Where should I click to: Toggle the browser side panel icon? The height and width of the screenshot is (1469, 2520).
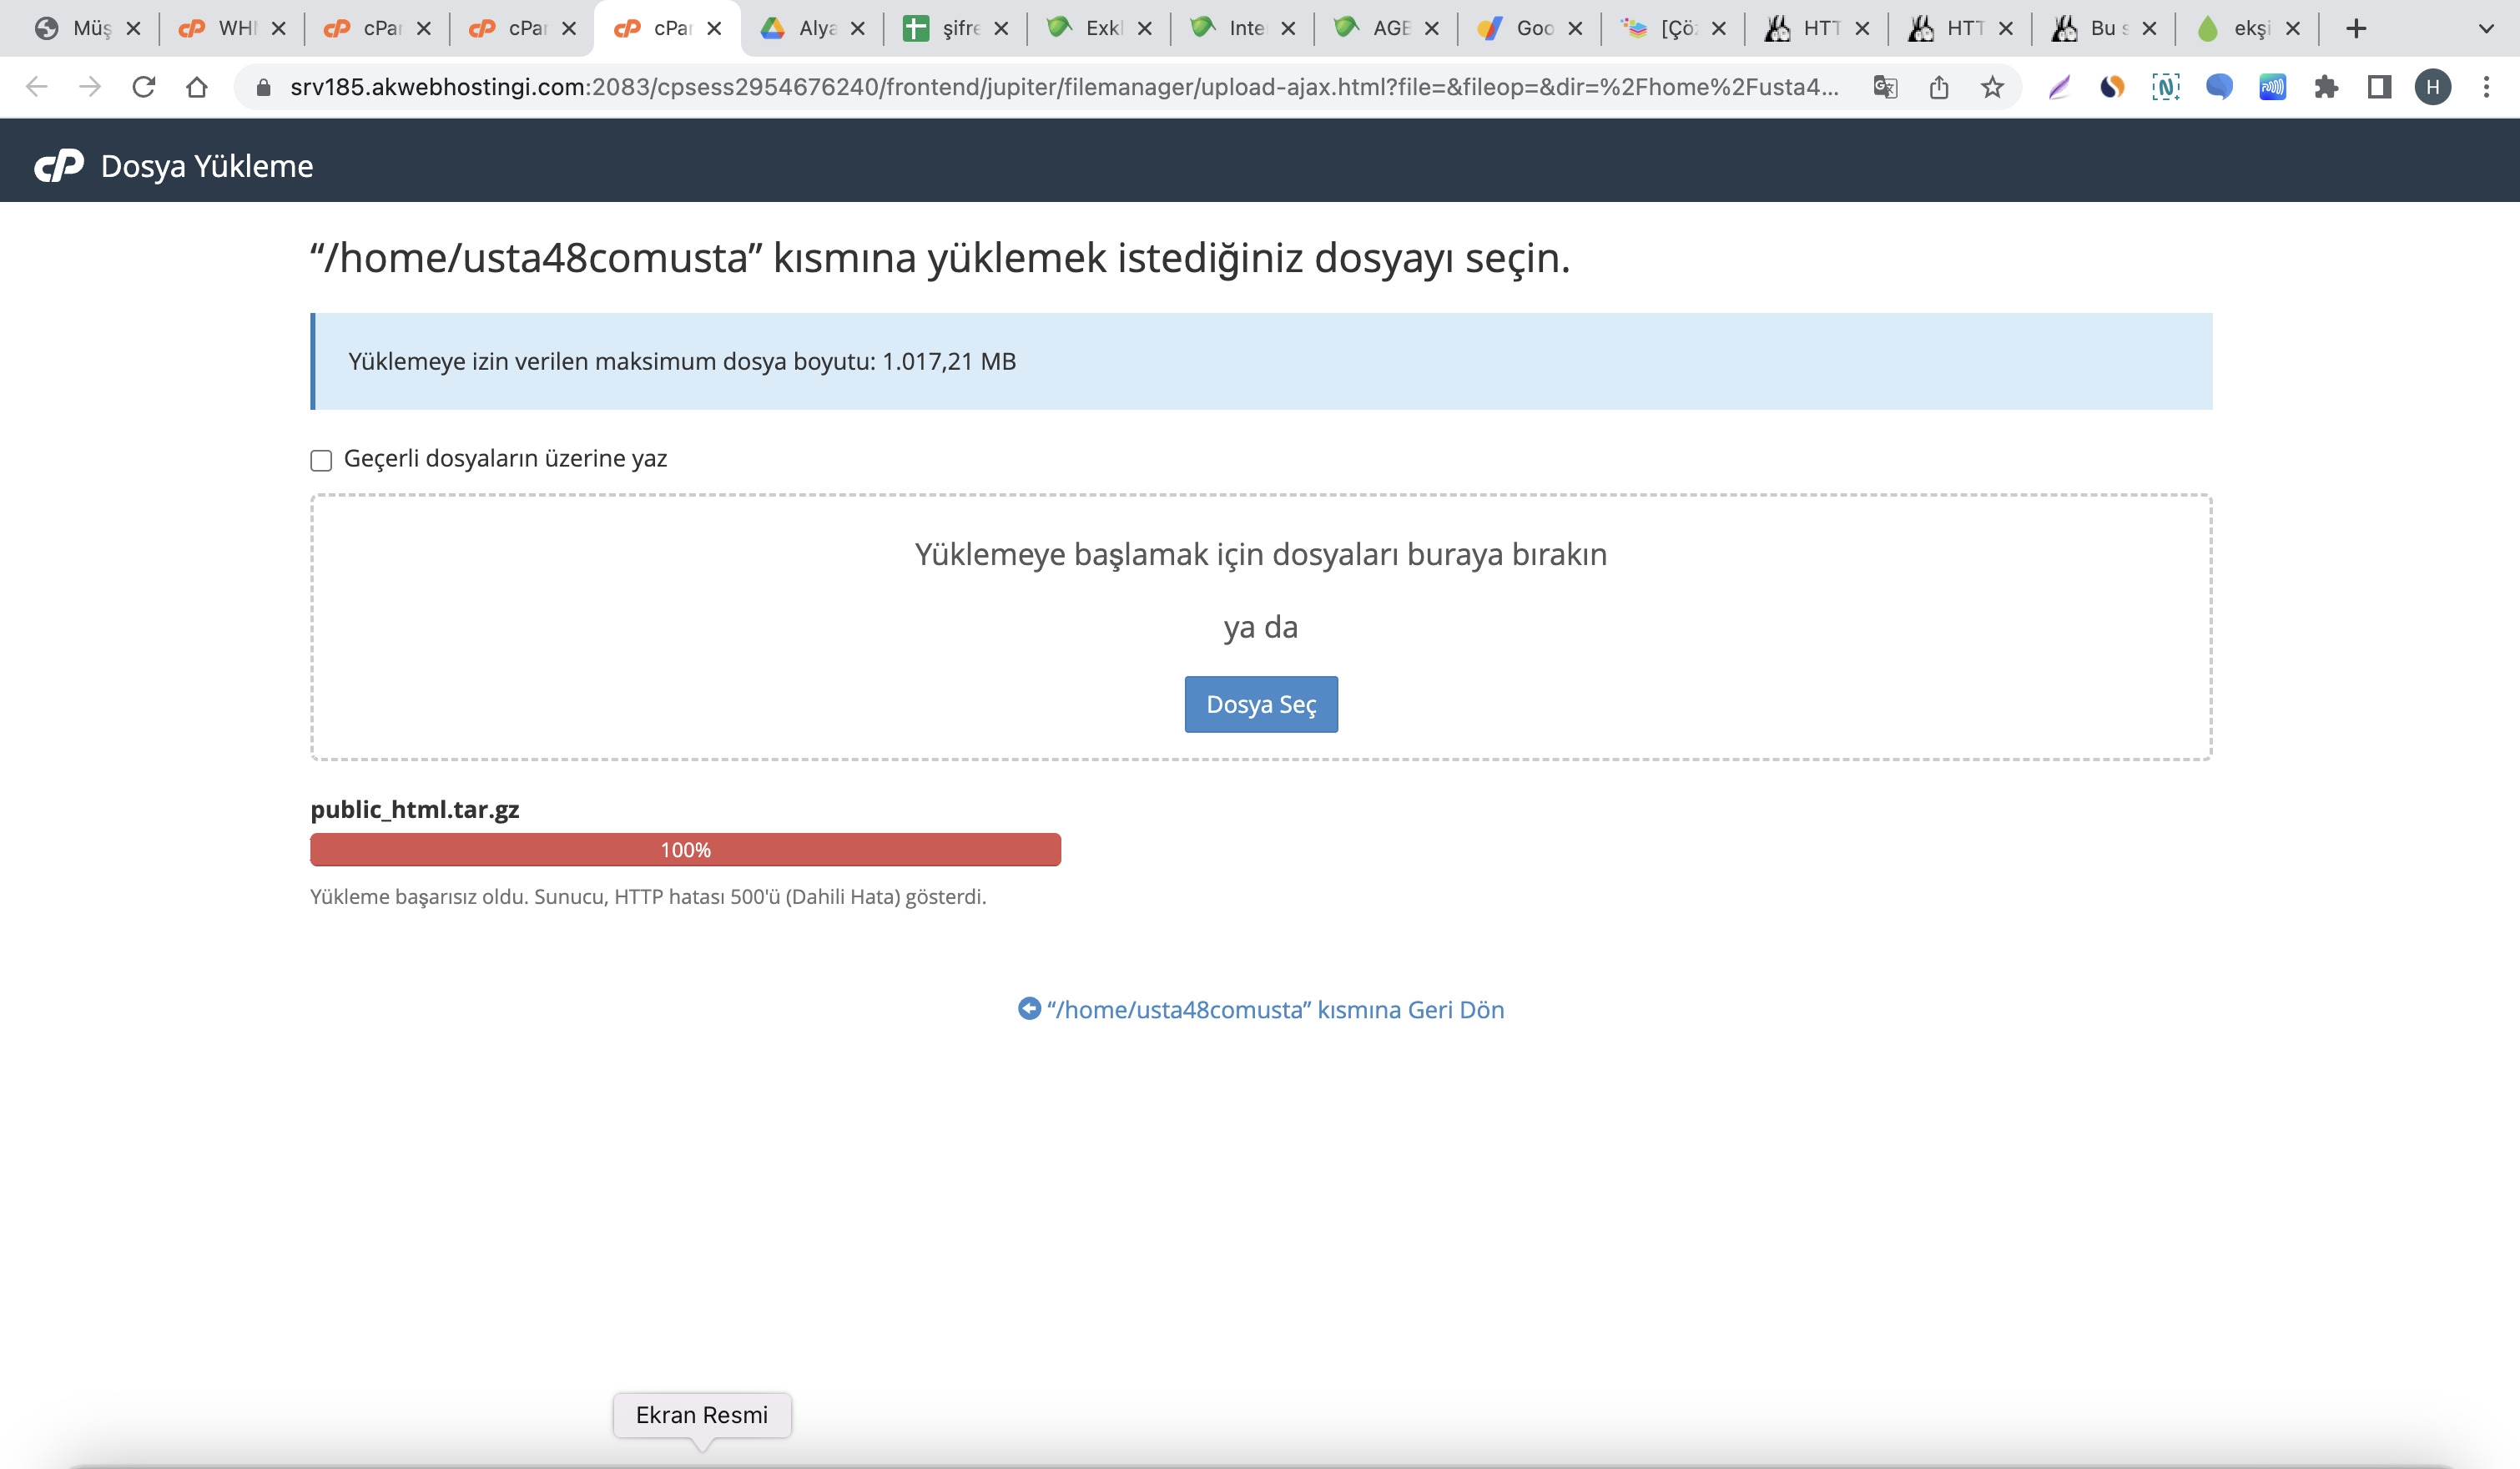pyautogui.click(x=2380, y=87)
